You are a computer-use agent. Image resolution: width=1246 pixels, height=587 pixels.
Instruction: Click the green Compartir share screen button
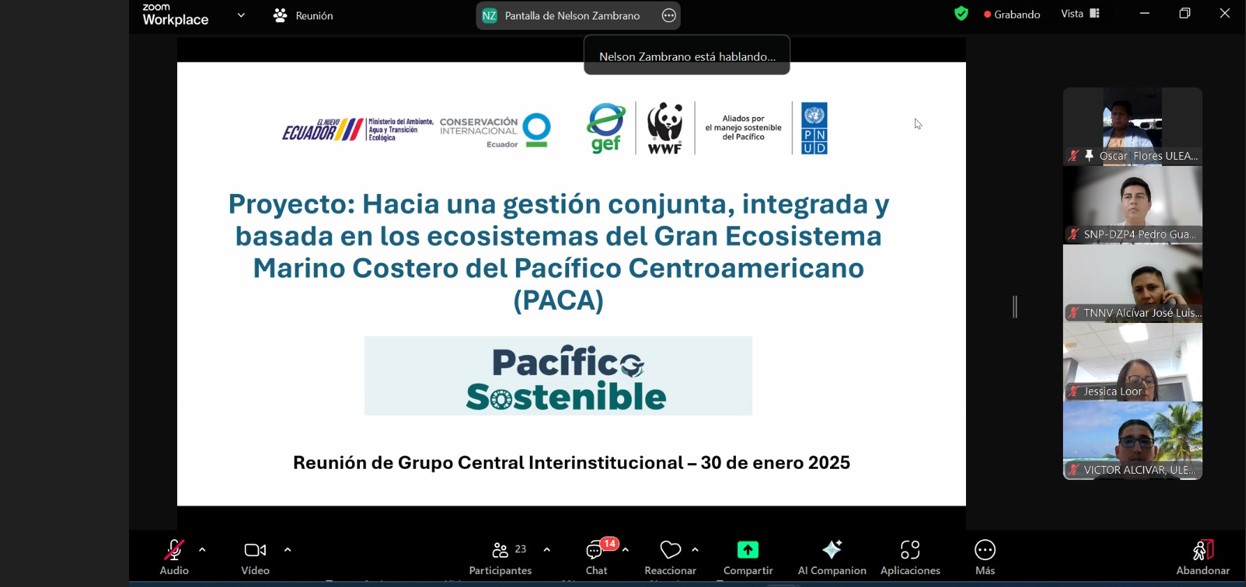point(748,556)
